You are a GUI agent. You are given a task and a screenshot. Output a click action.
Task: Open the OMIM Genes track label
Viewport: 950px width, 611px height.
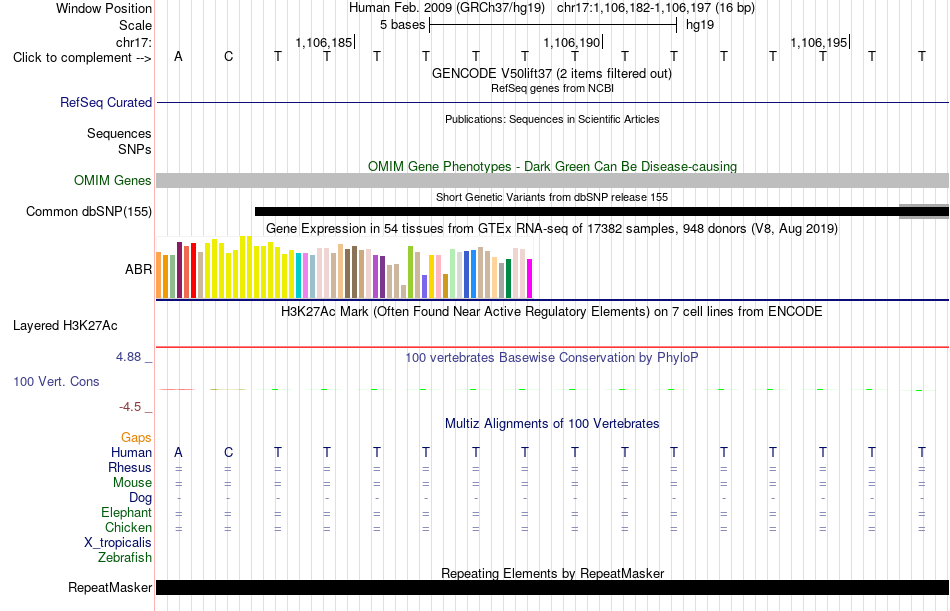(113, 181)
